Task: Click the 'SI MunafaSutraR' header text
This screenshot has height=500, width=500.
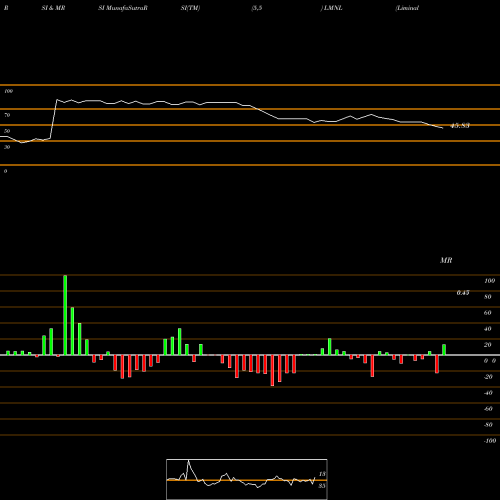Action: click(x=123, y=8)
